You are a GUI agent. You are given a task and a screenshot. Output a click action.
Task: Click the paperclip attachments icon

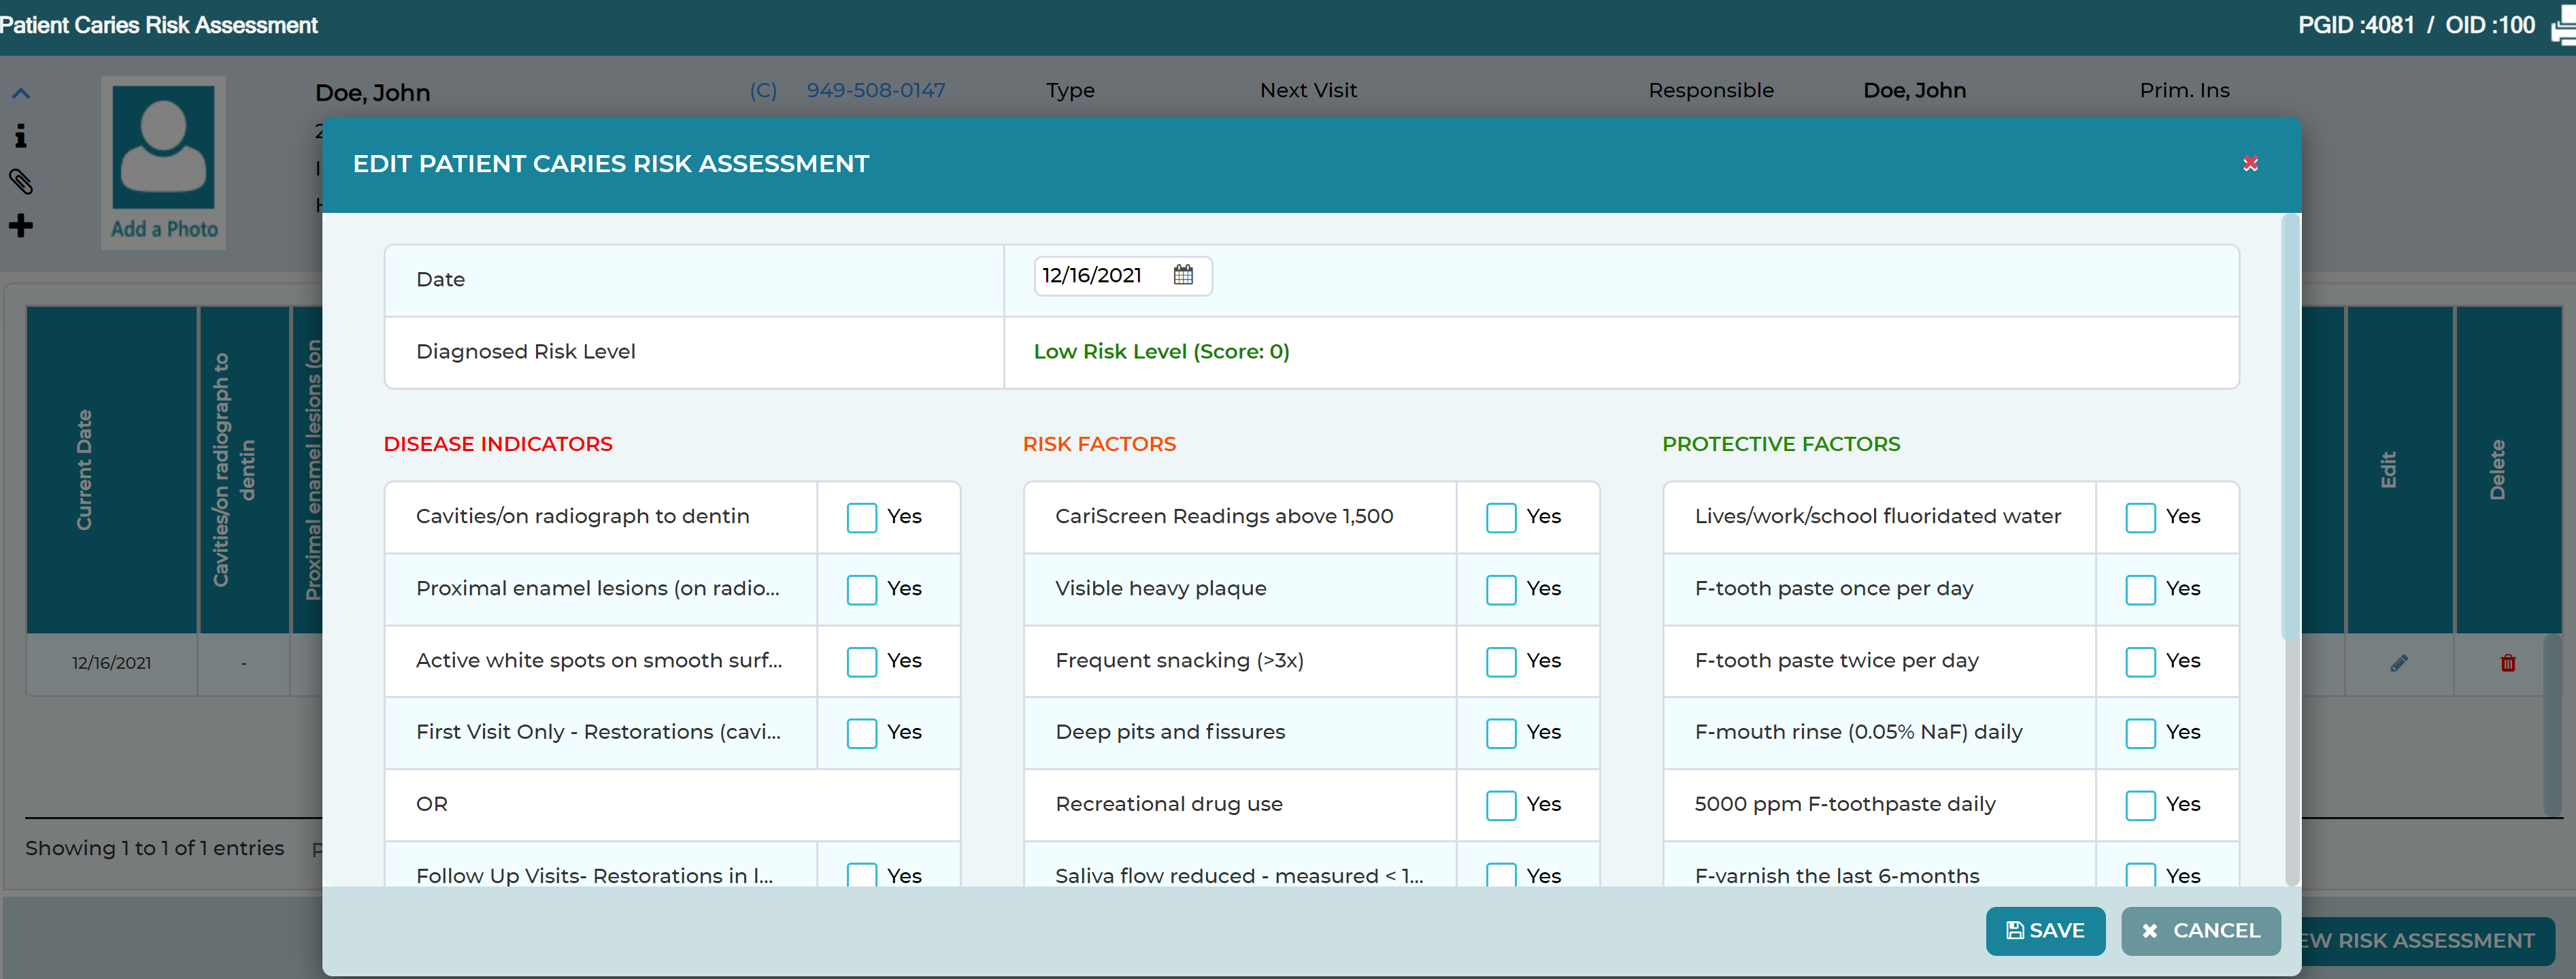coord(21,181)
